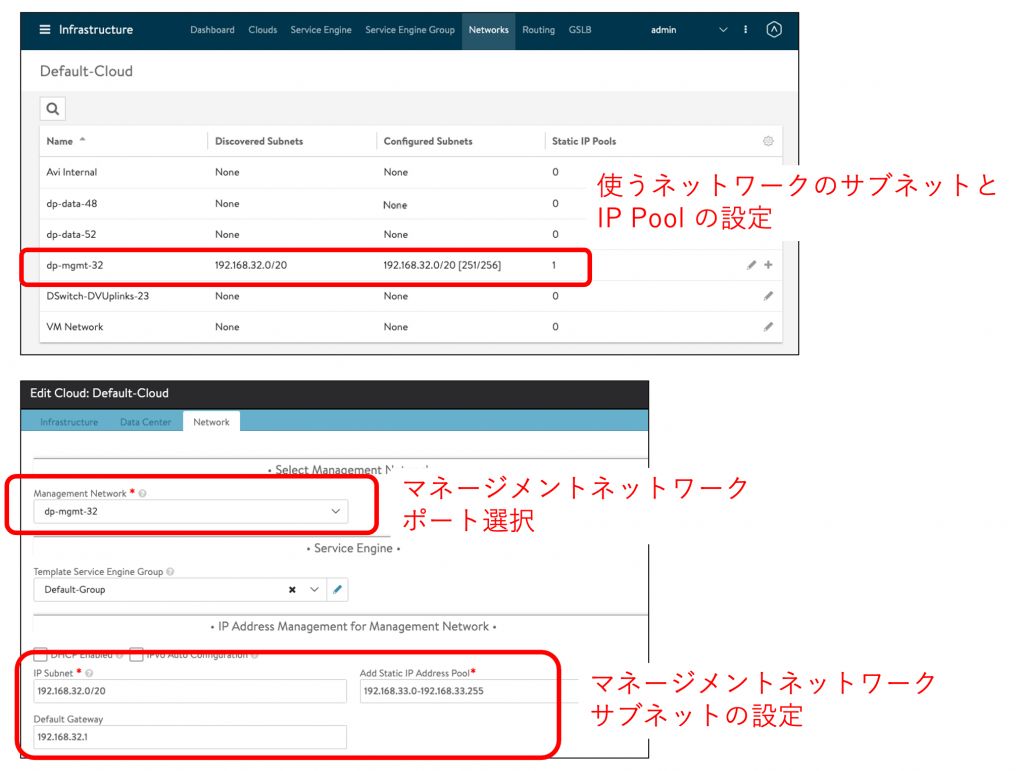Open the Service Engine page
Viewport: 1024px width, 771px height.
pos(321,30)
